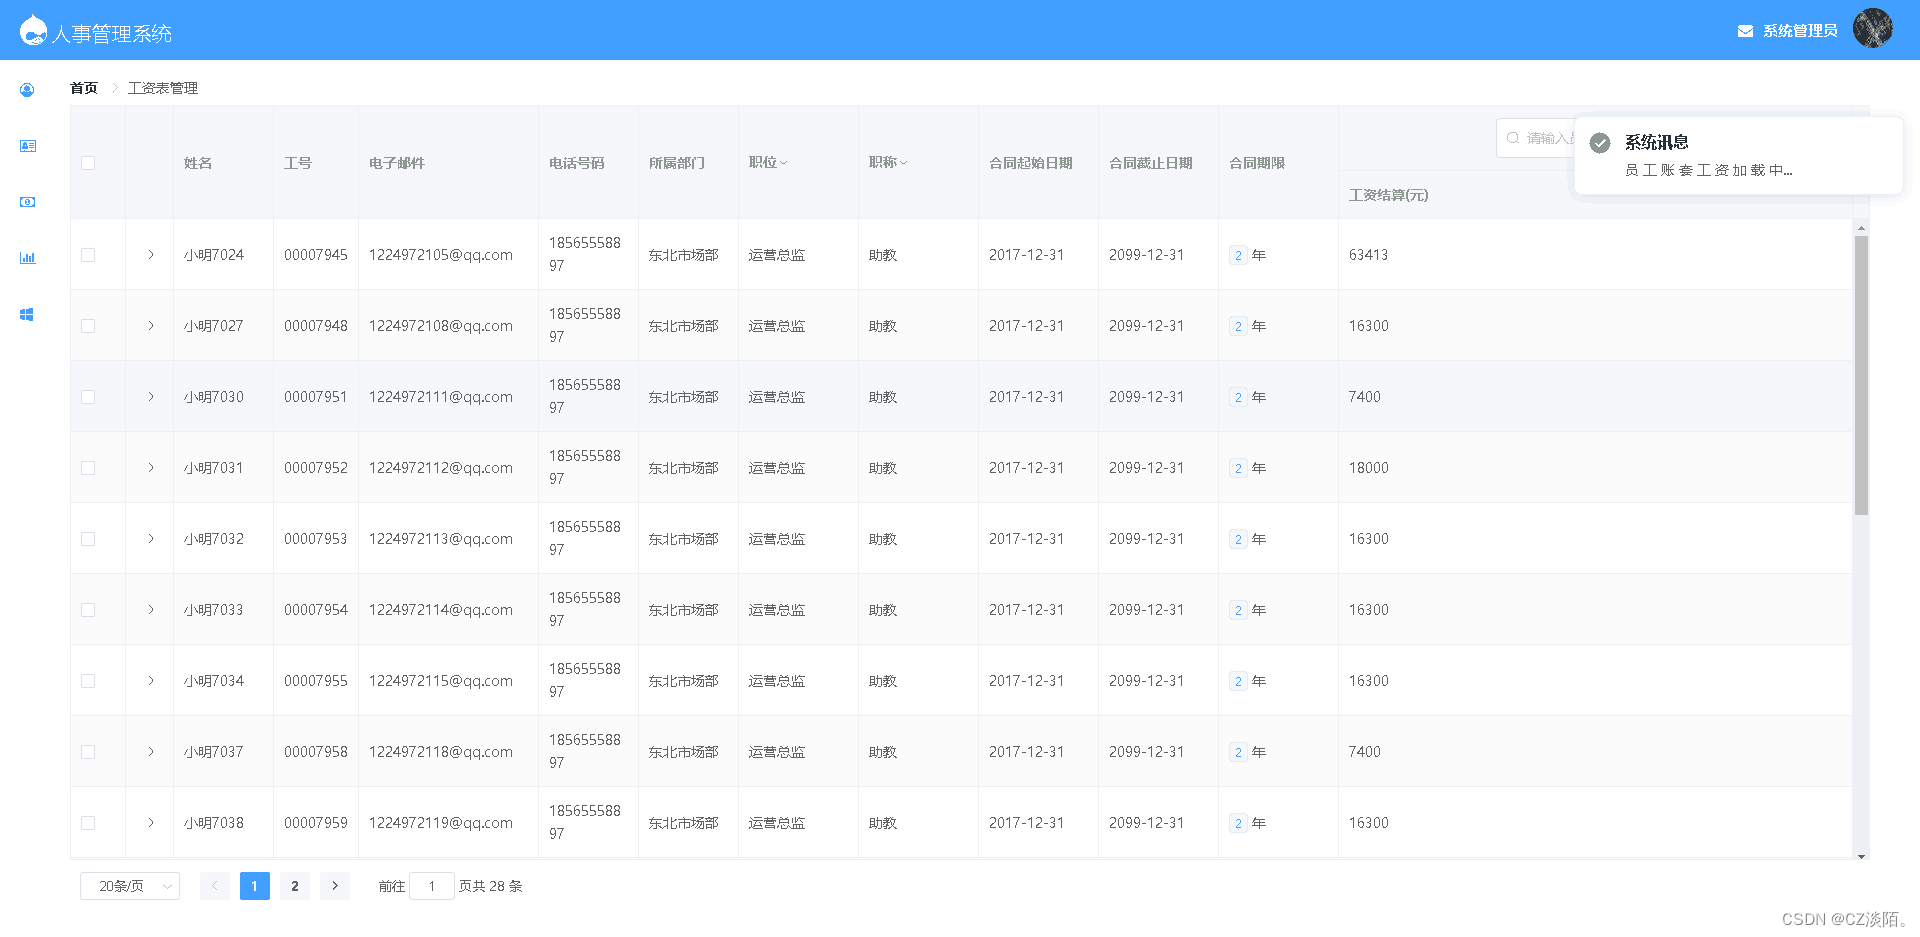The width and height of the screenshot is (1920, 937).
Task: Click salary value 18000
Action: coord(1368,468)
